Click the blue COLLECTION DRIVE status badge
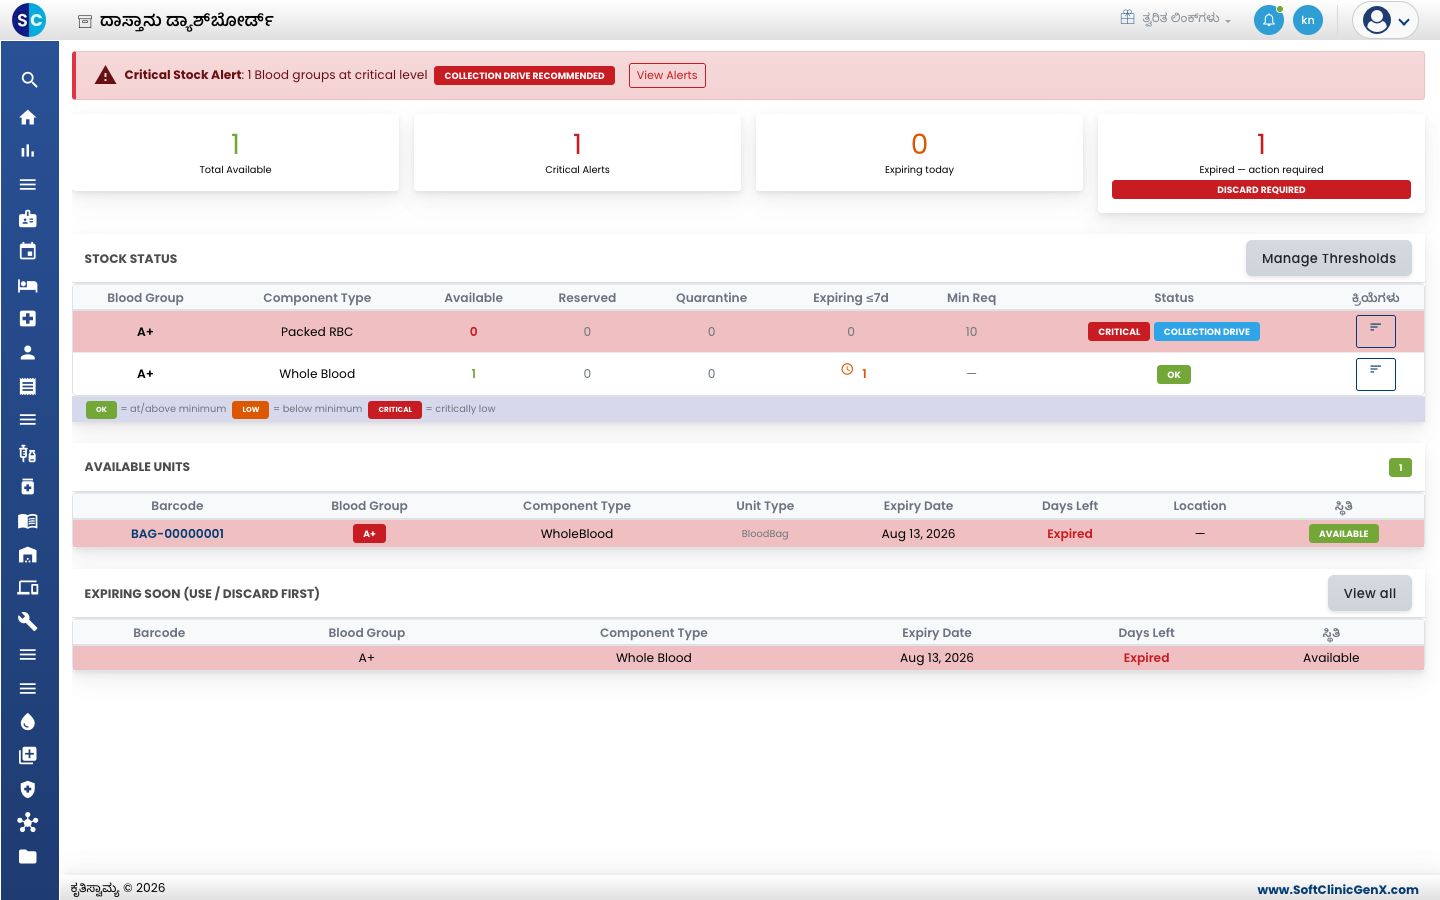Viewport: 1440px width, 900px height. 1206,332
